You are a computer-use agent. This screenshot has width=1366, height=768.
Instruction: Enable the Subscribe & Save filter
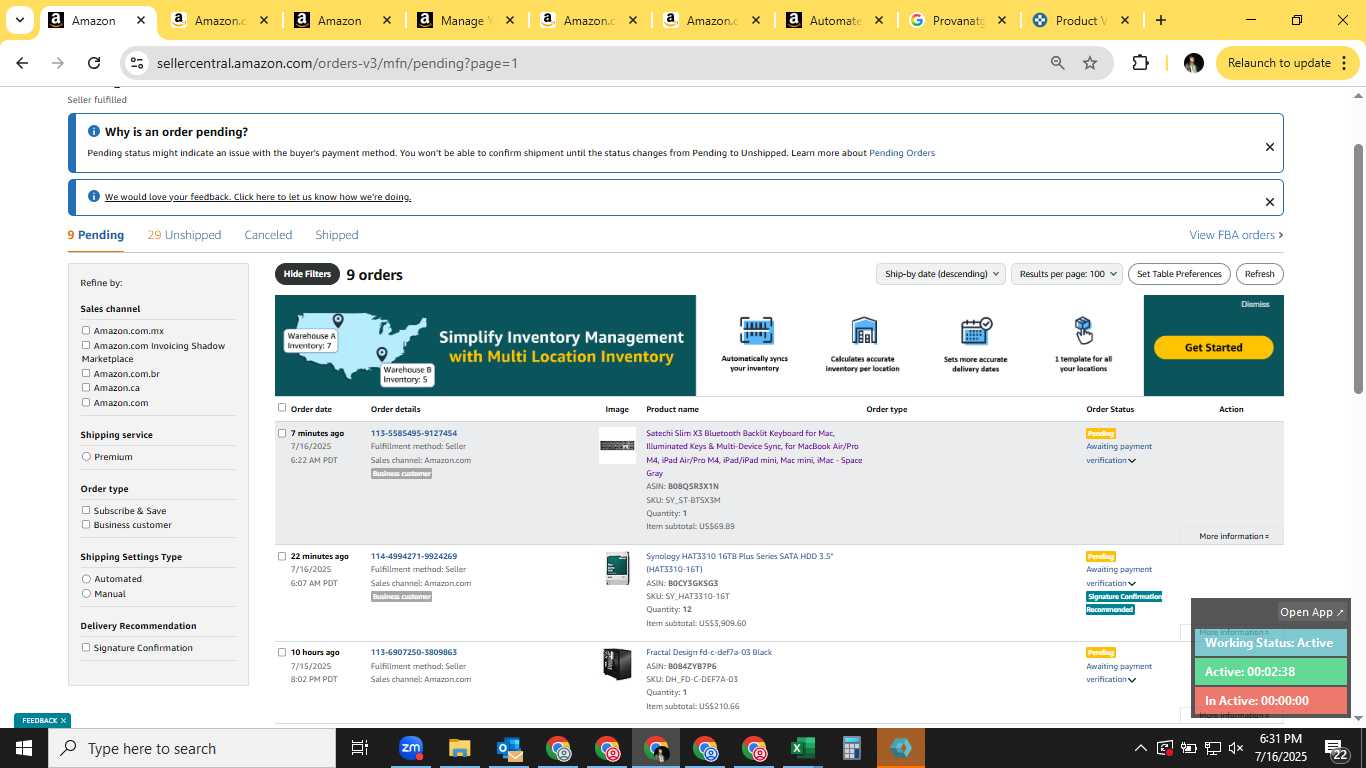pos(86,510)
